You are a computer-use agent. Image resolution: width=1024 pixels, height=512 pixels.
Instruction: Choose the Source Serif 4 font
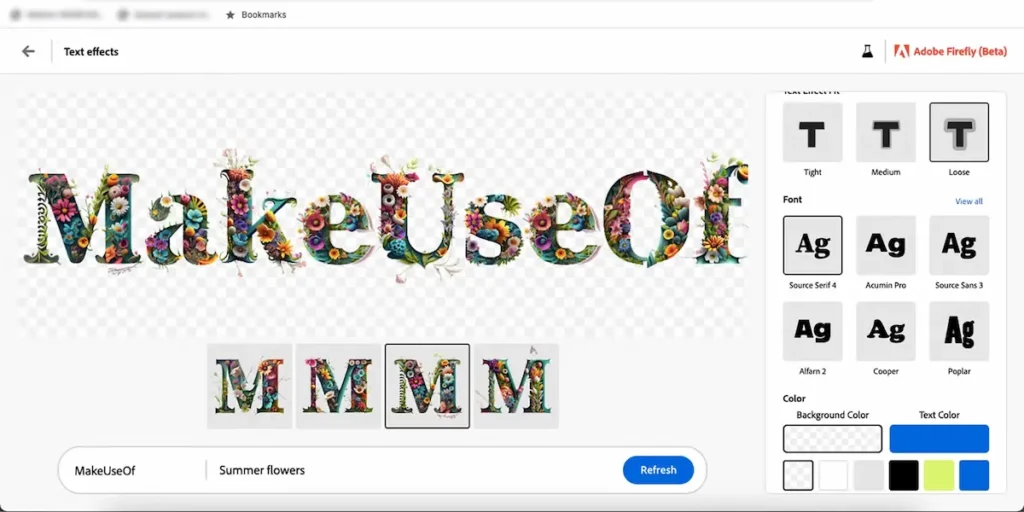812,246
